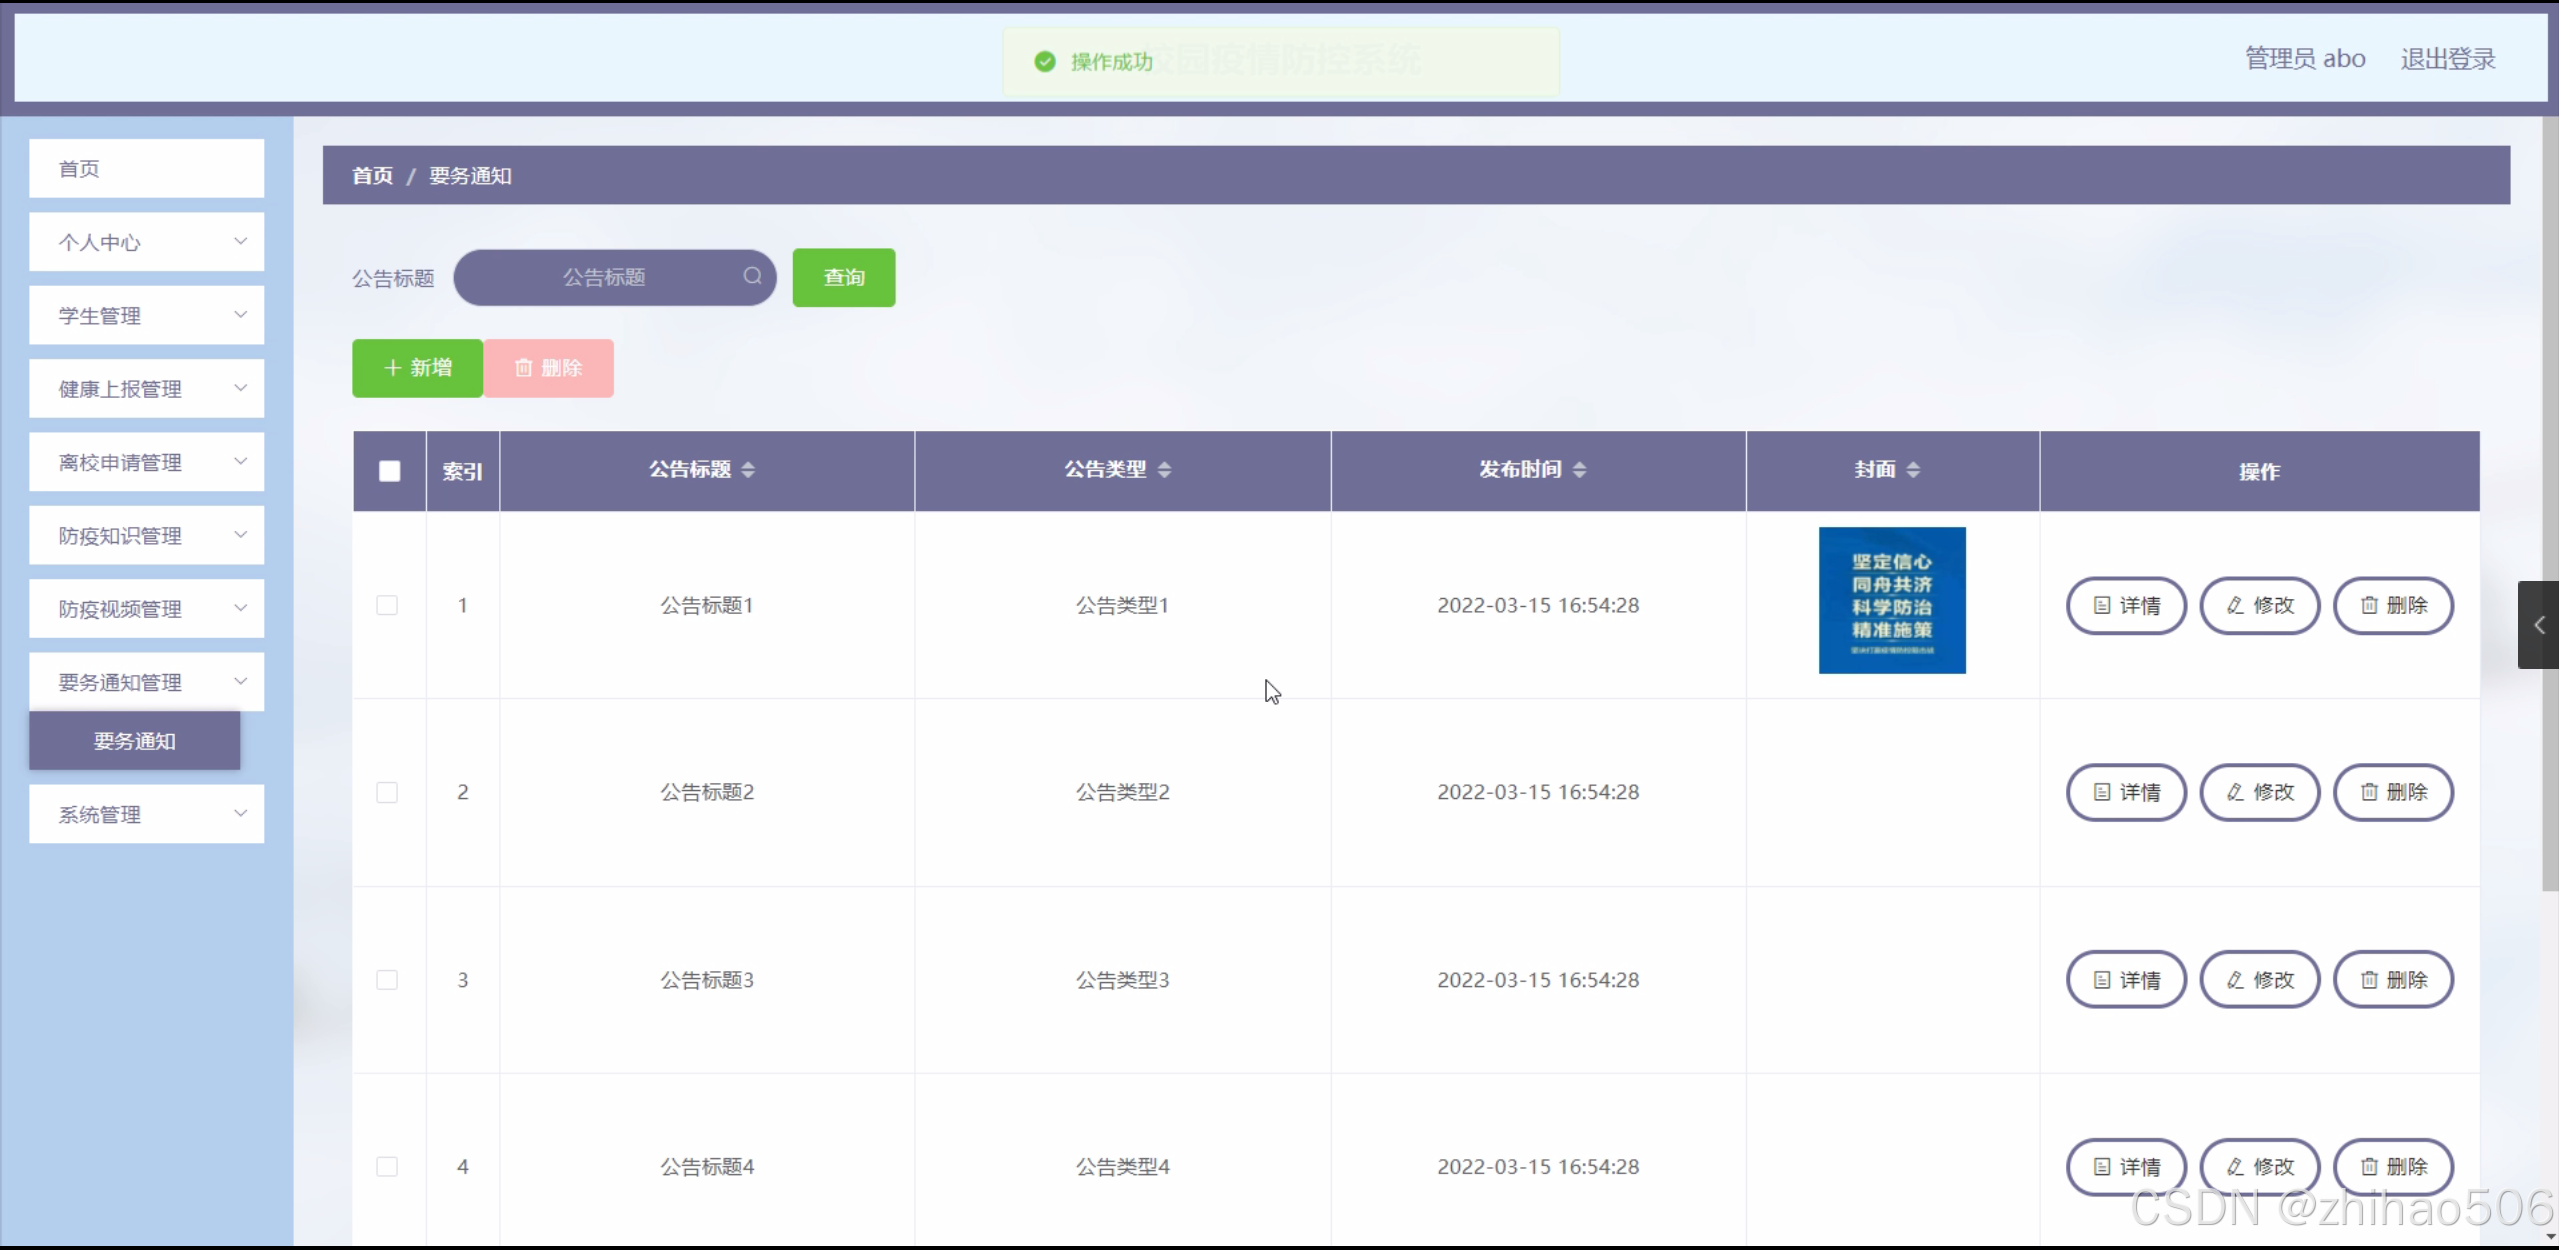The height and width of the screenshot is (1250, 2559).
Task: Click sort arrows on 公告类型 column
Action: click(1164, 470)
